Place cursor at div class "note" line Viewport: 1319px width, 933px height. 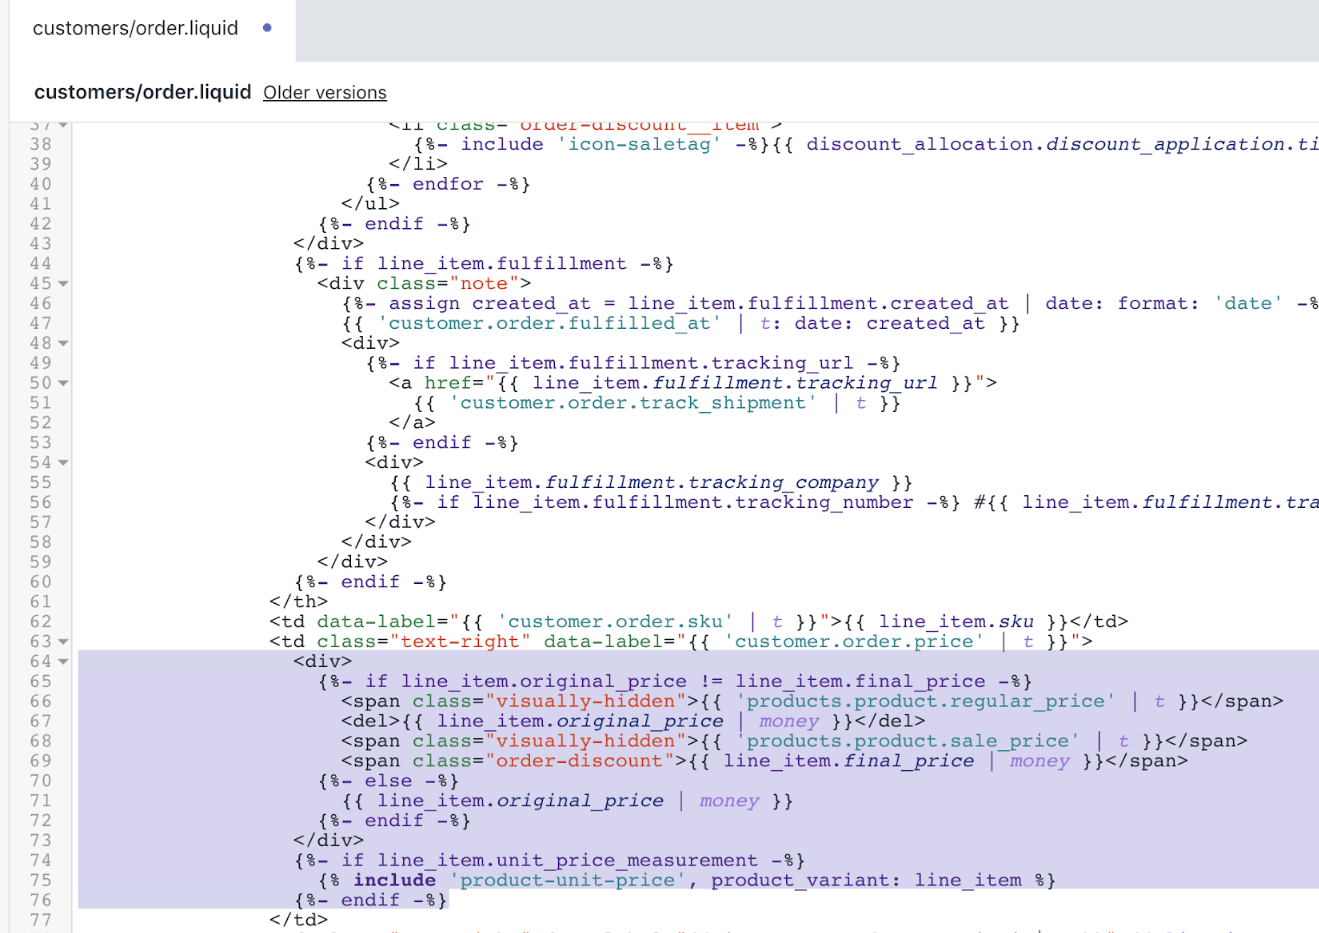pos(424,284)
